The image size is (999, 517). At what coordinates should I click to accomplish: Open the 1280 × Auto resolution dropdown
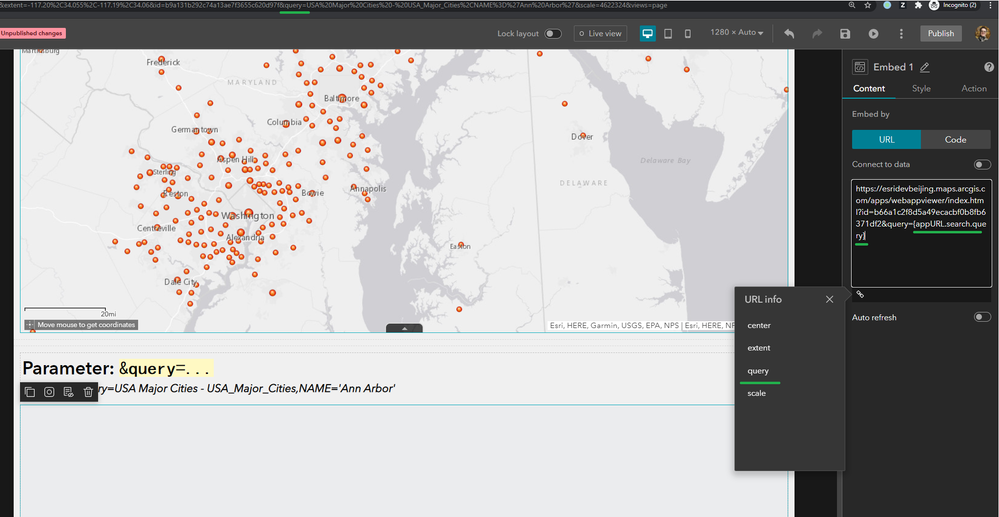pyautogui.click(x=736, y=33)
